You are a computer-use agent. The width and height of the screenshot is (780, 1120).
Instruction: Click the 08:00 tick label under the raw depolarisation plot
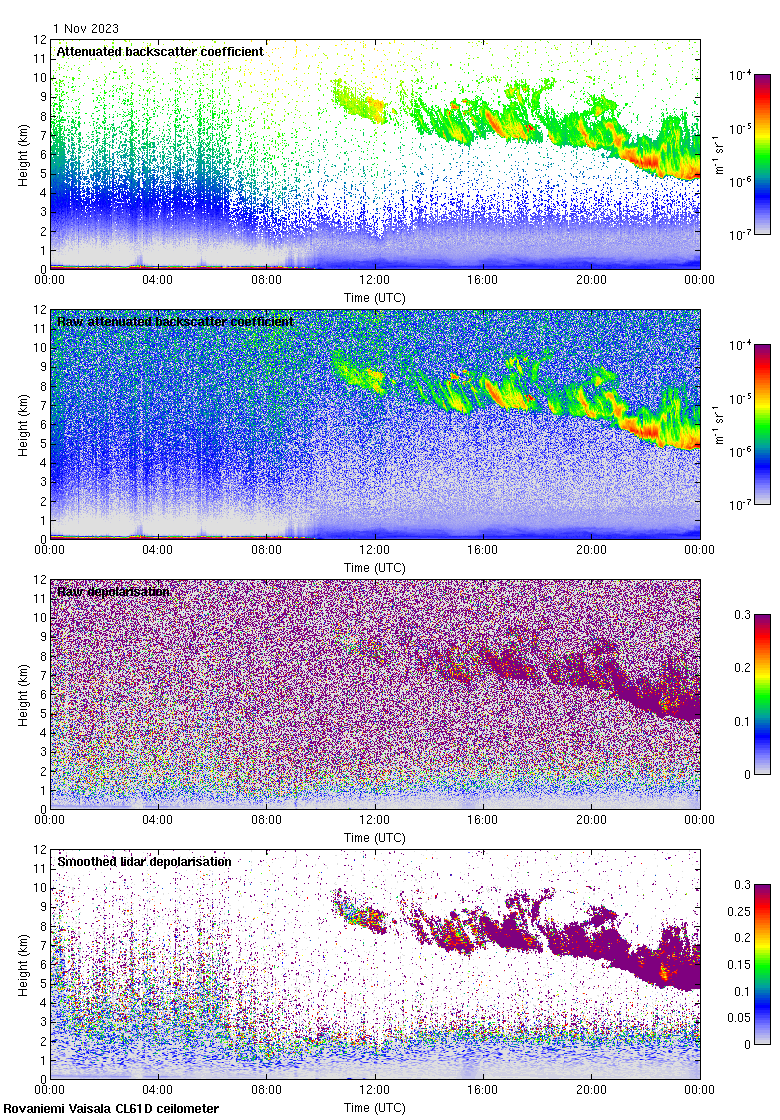tap(266, 820)
